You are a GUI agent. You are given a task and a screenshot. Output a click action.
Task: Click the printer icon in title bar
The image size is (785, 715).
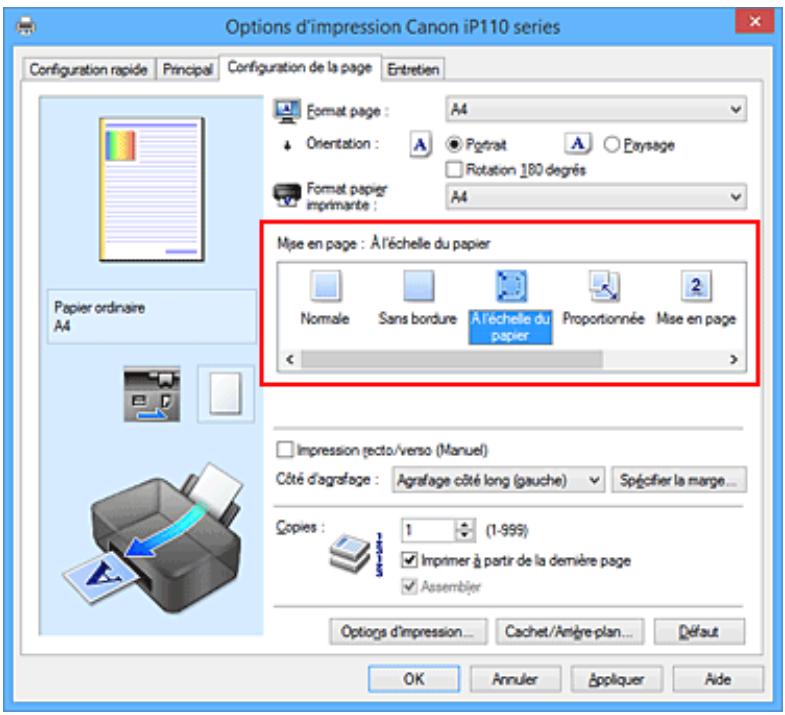(26, 26)
